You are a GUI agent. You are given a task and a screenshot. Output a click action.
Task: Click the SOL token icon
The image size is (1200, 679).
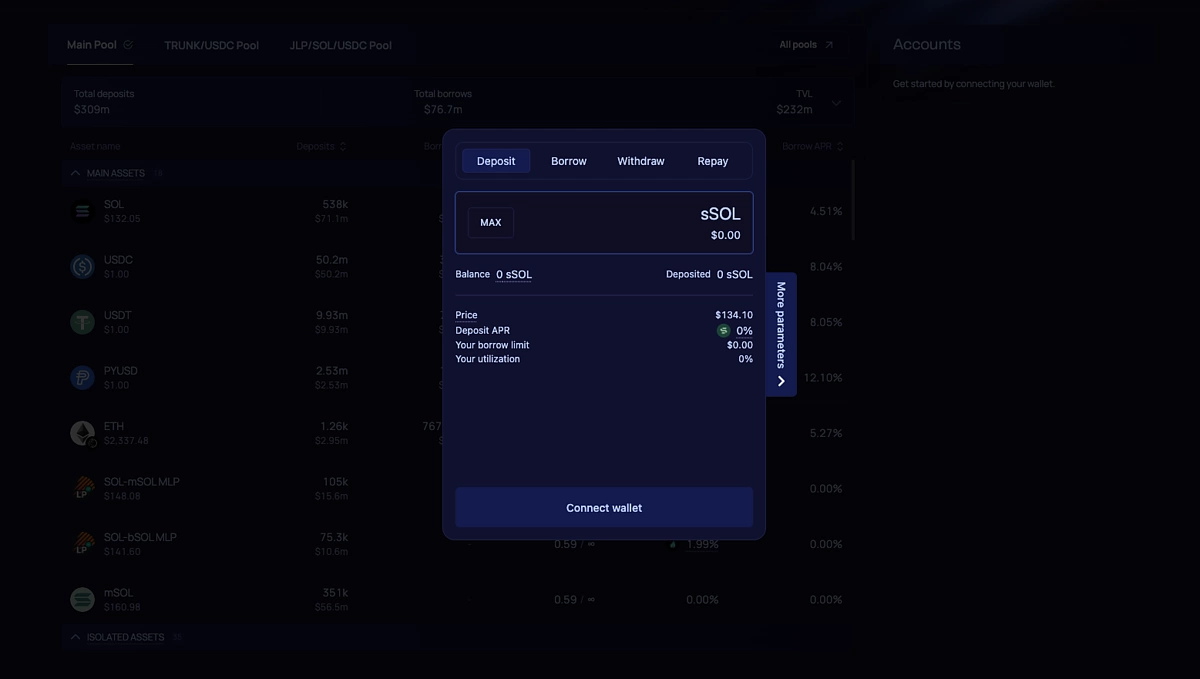(82, 210)
